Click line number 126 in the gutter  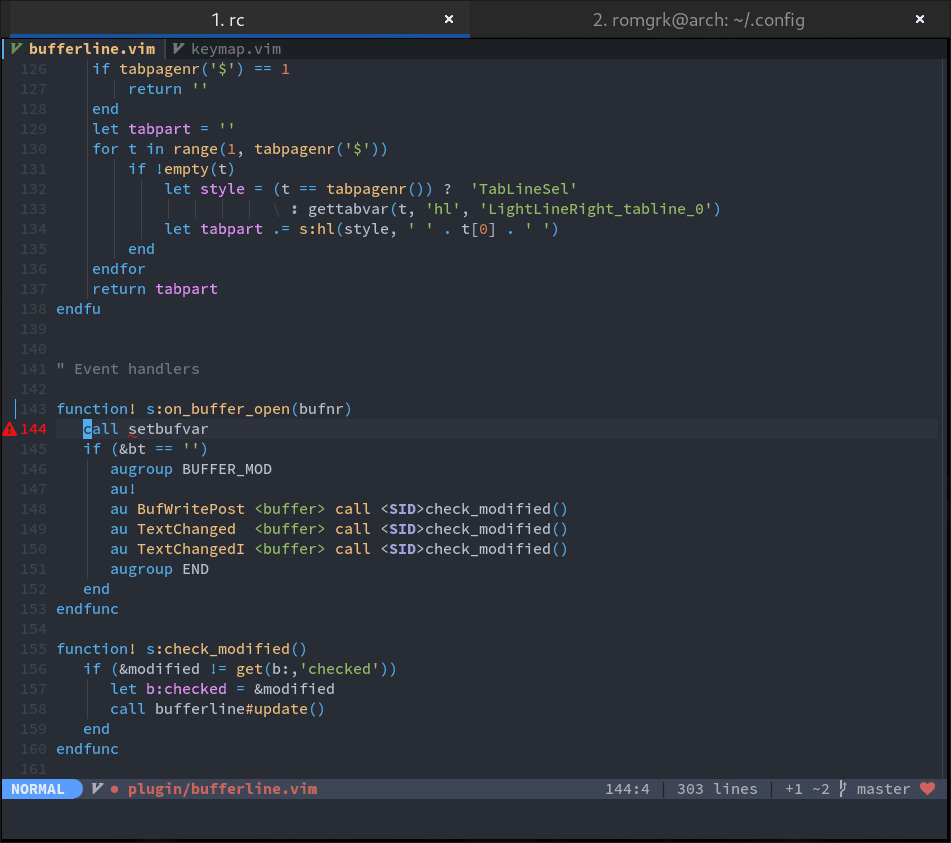click(33, 69)
